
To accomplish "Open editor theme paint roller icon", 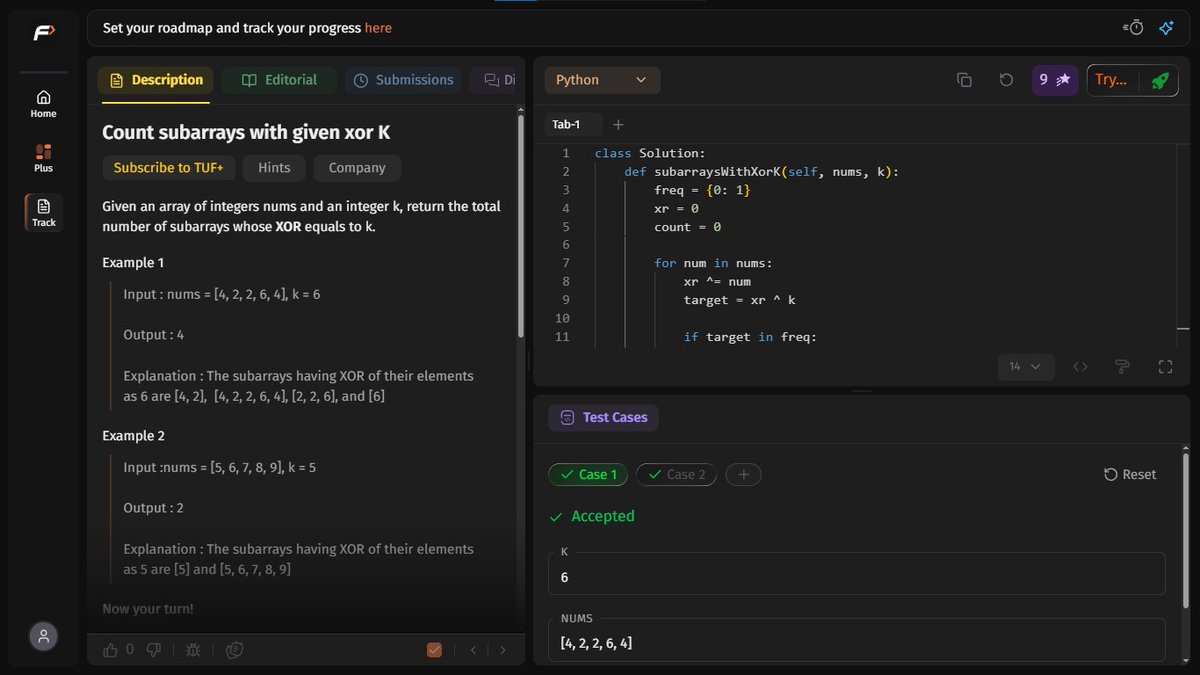I will (x=1122, y=367).
